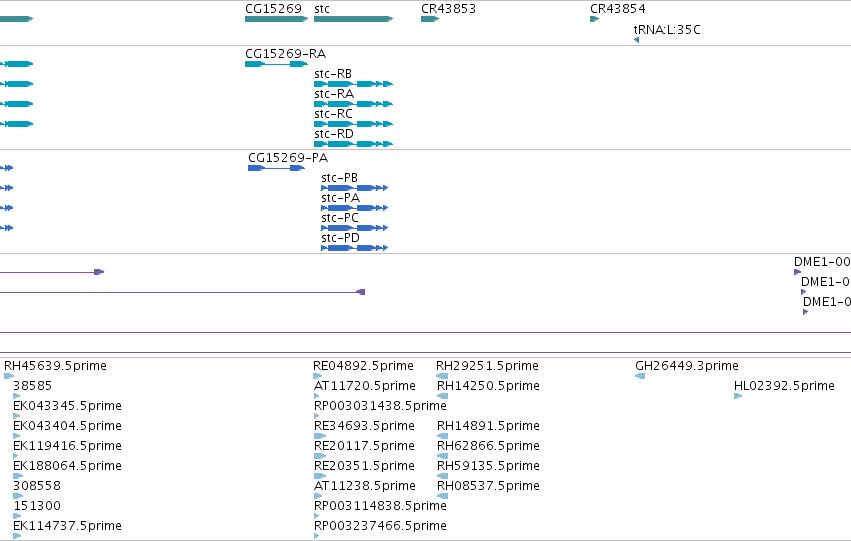
Task: Click the stc gene label
Action: point(322,9)
